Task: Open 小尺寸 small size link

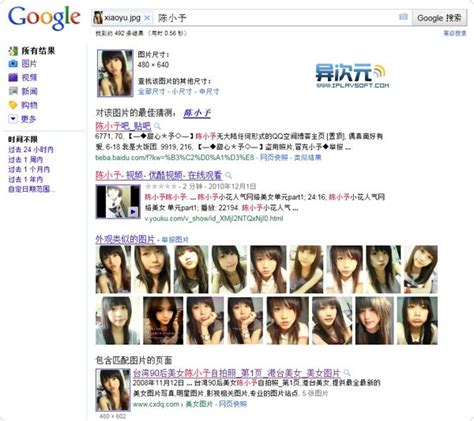Action: (182, 91)
